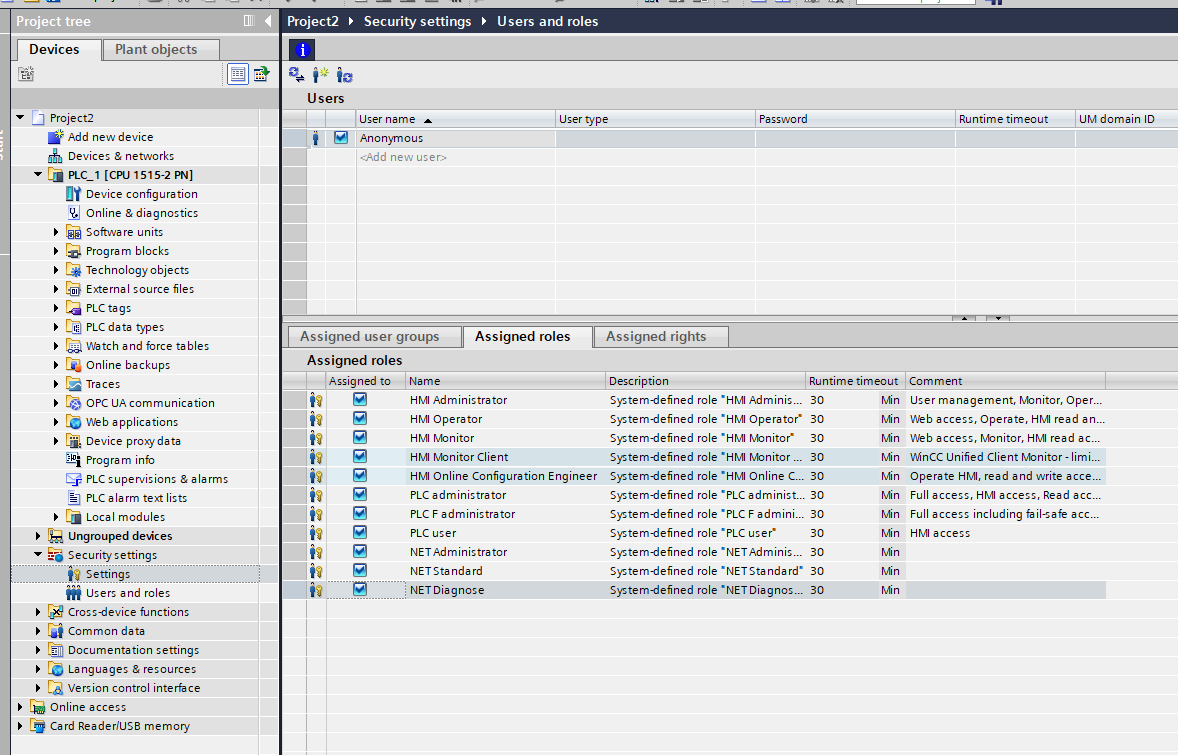The width and height of the screenshot is (1178, 755).
Task: Click the user refresh toolbar icon
Action: click(344, 75)
